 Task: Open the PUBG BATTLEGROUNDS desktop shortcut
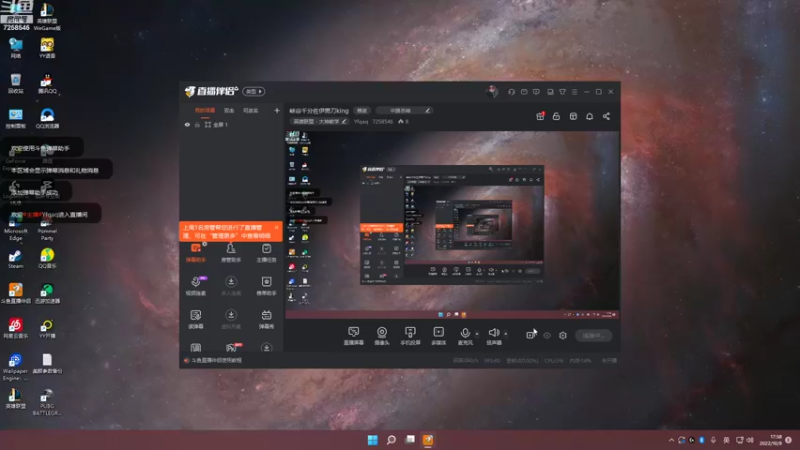pyautogui.click(x=47, y=403)
